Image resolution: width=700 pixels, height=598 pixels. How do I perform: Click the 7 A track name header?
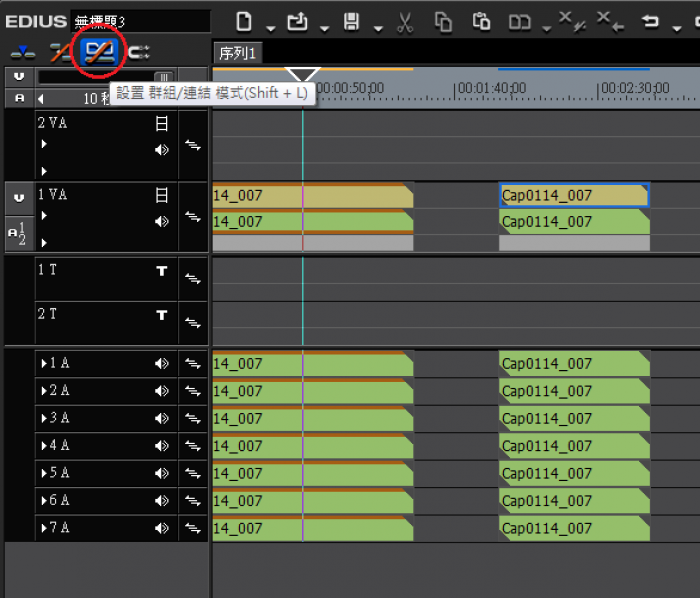click(x=60, y=528)
